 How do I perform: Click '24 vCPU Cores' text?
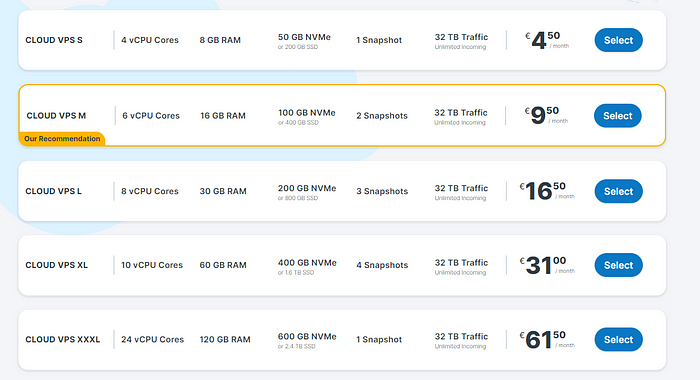tap(153, 339)
